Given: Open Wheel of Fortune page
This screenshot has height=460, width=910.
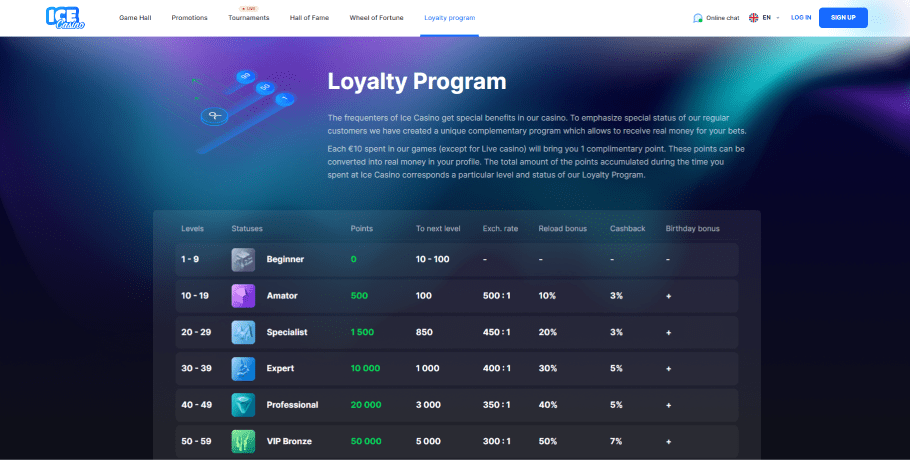Looking at the screenshot, I should pos(379,18).
